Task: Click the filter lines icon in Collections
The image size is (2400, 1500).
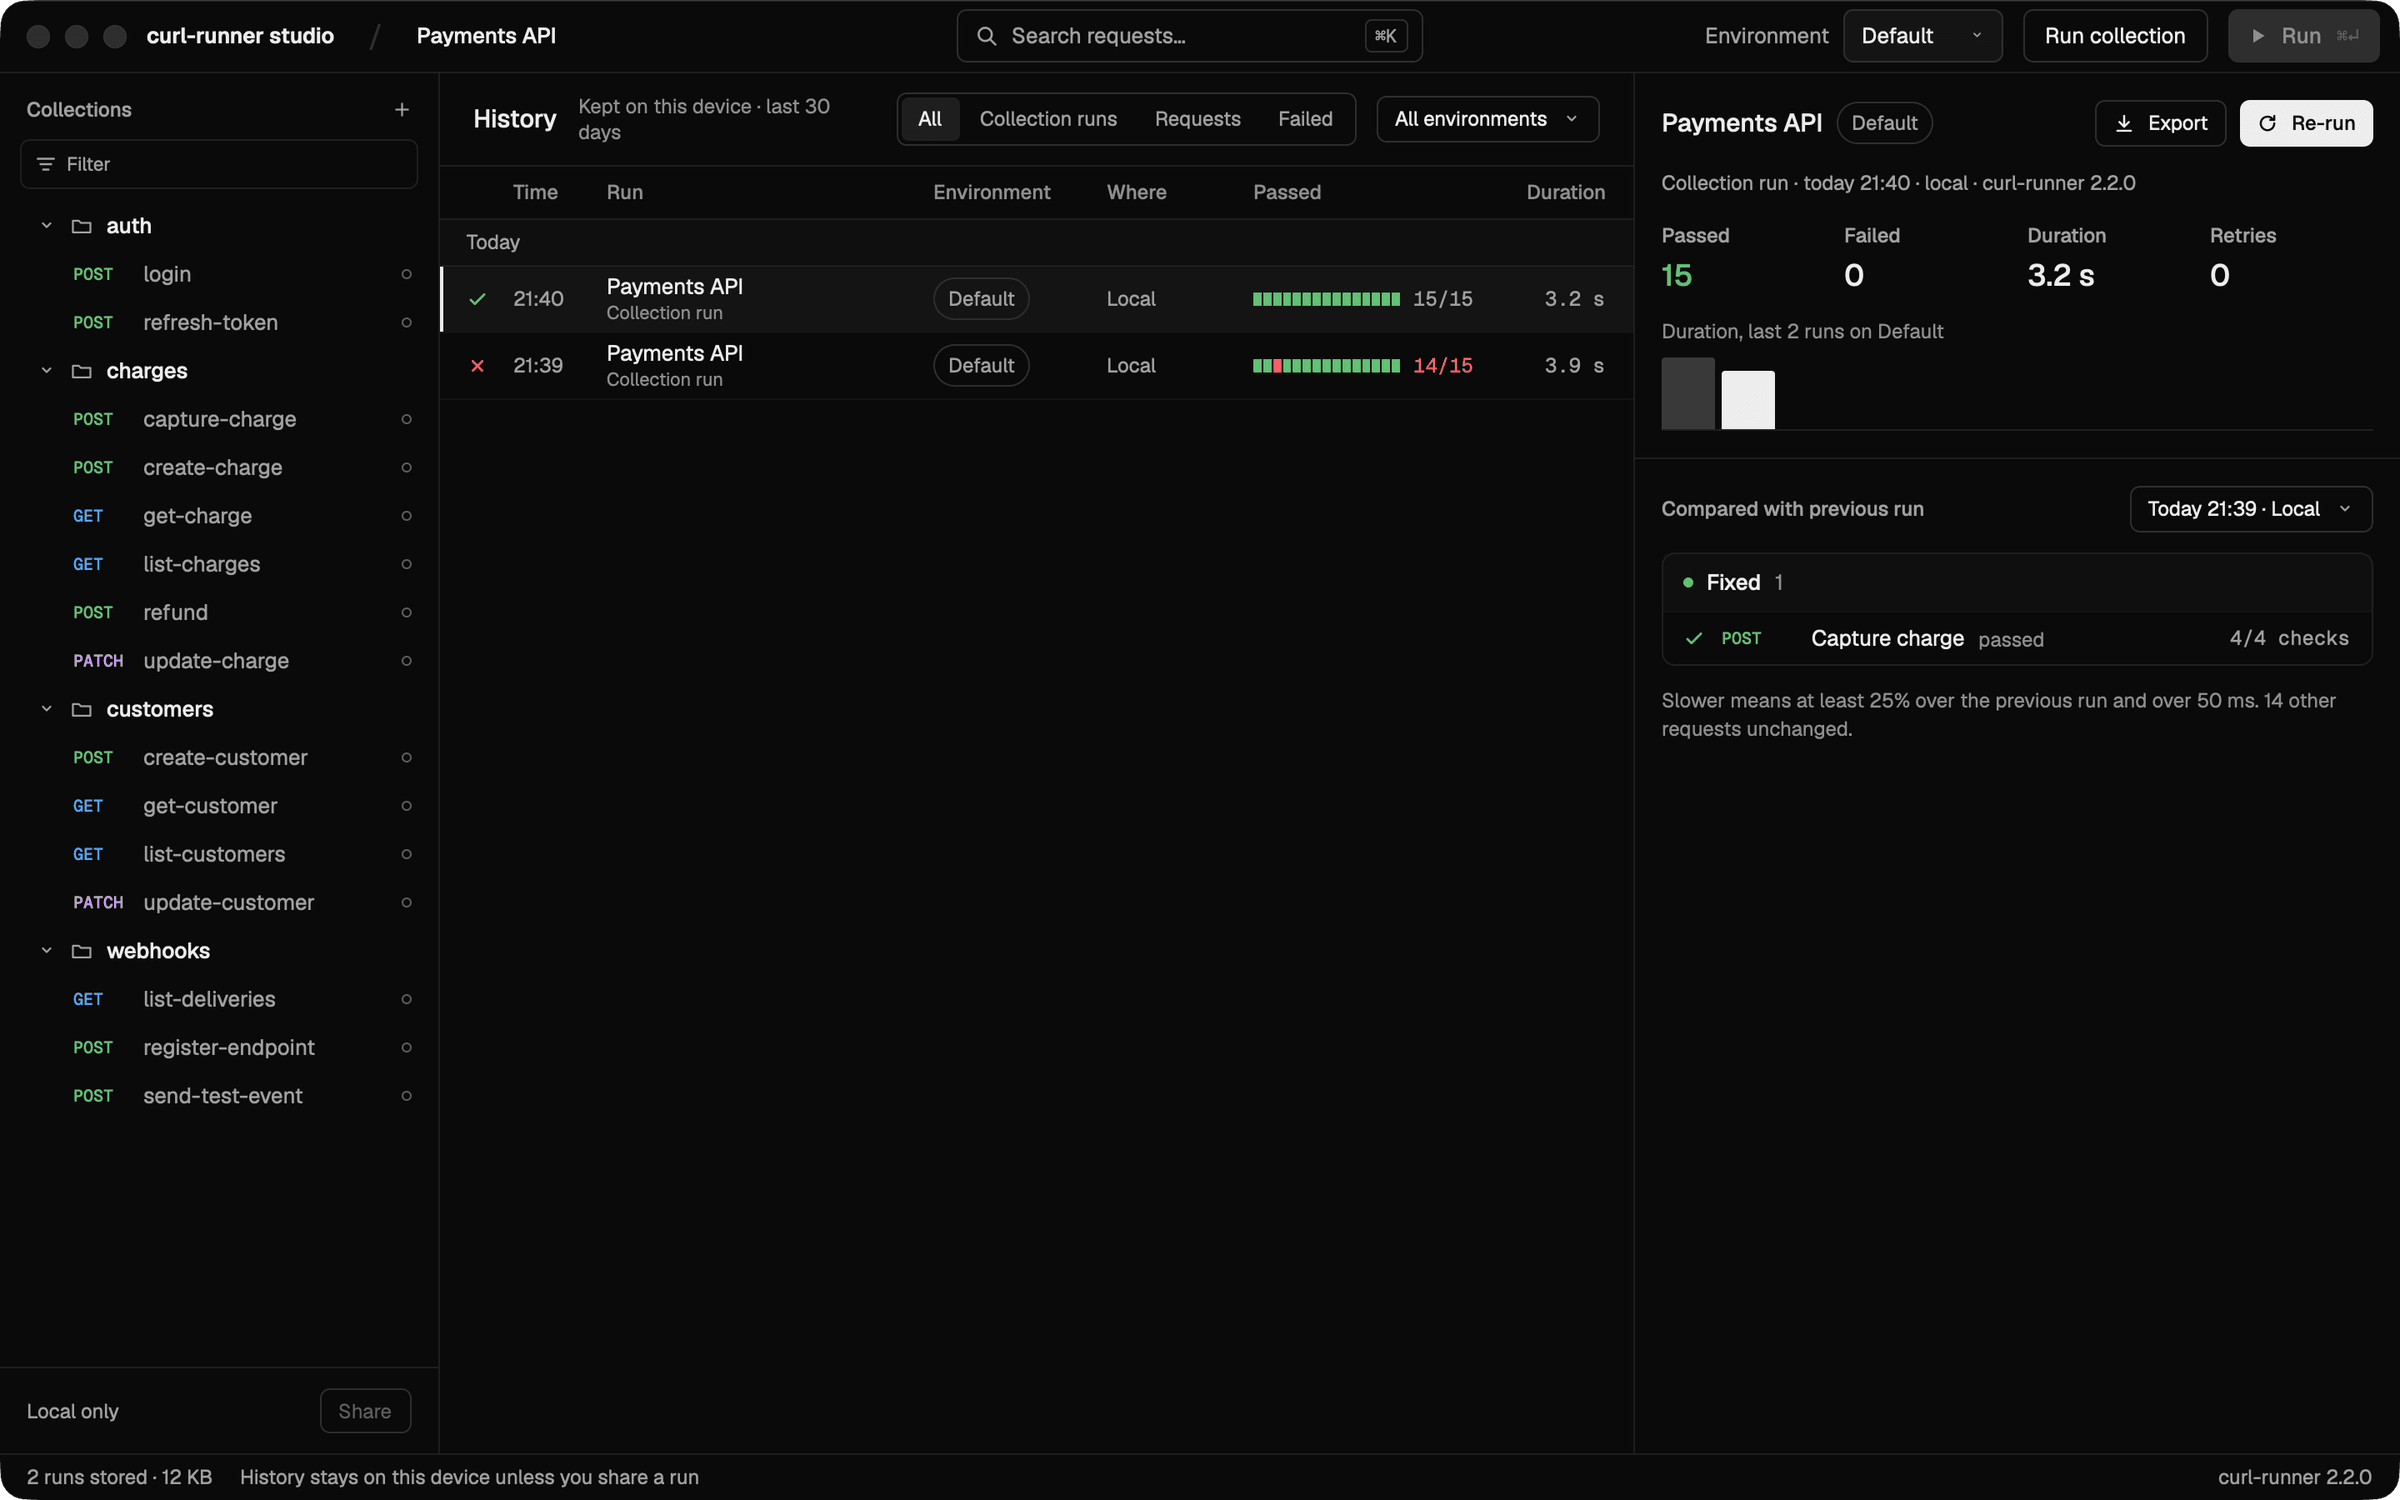Action: [x=45, y=164]
